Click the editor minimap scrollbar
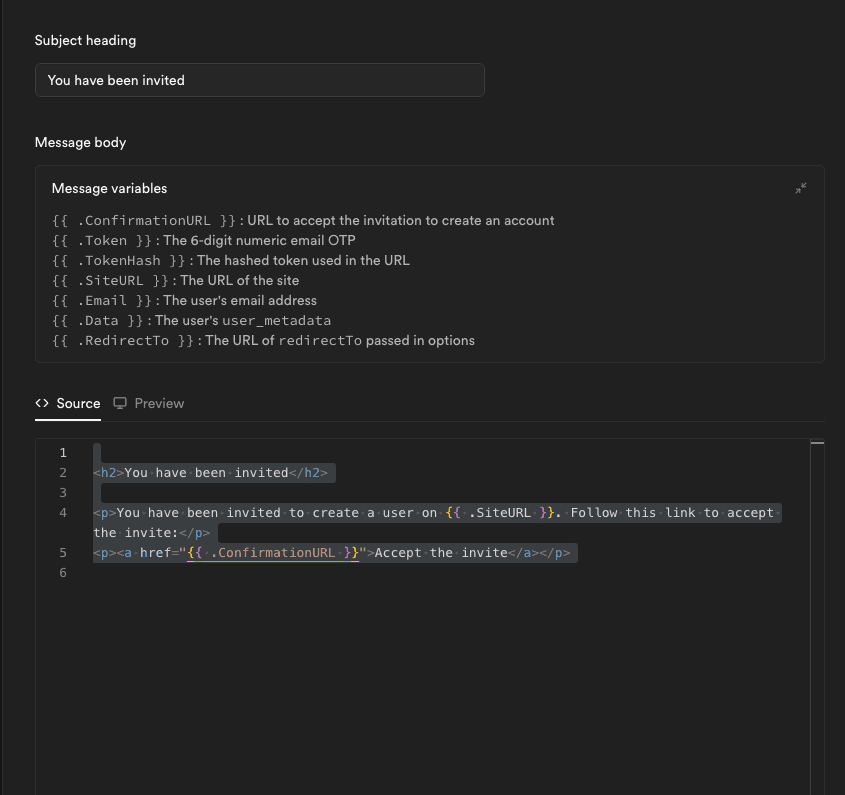Screen dimensions: 845x795 pyautogui.click(x=817, y=617)
